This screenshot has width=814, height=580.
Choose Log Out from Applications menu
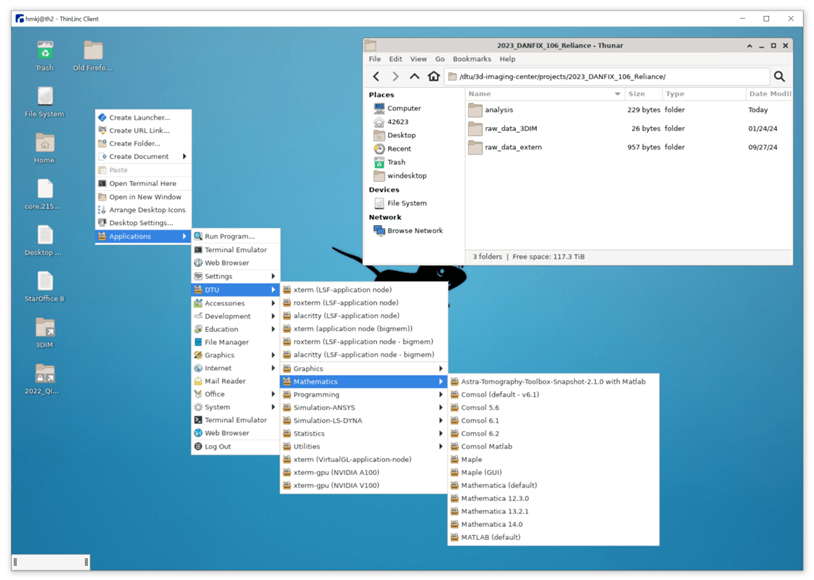(x=236, y=447)
